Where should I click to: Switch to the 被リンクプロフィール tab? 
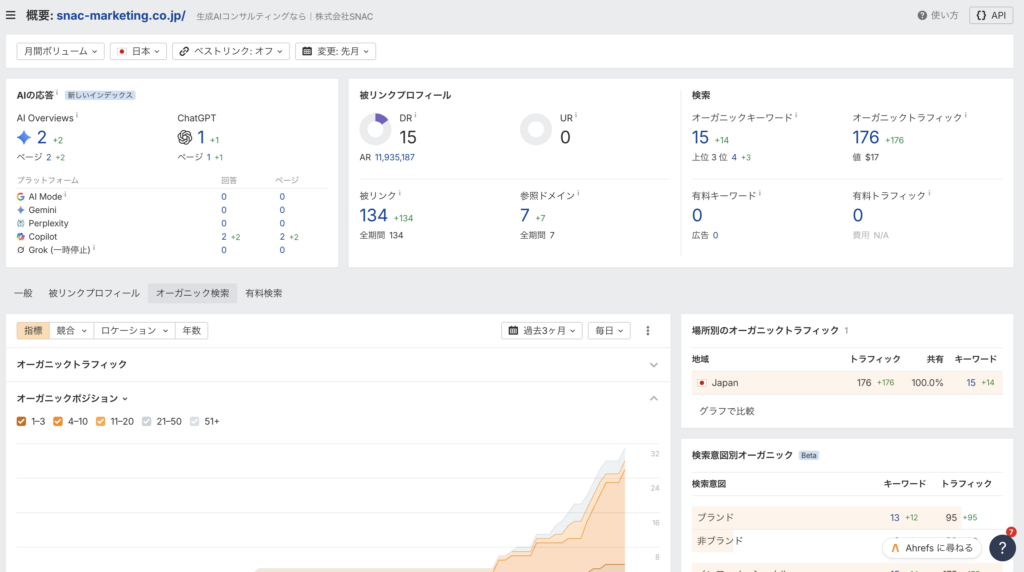pyautogui.click(x=94, y=293)
